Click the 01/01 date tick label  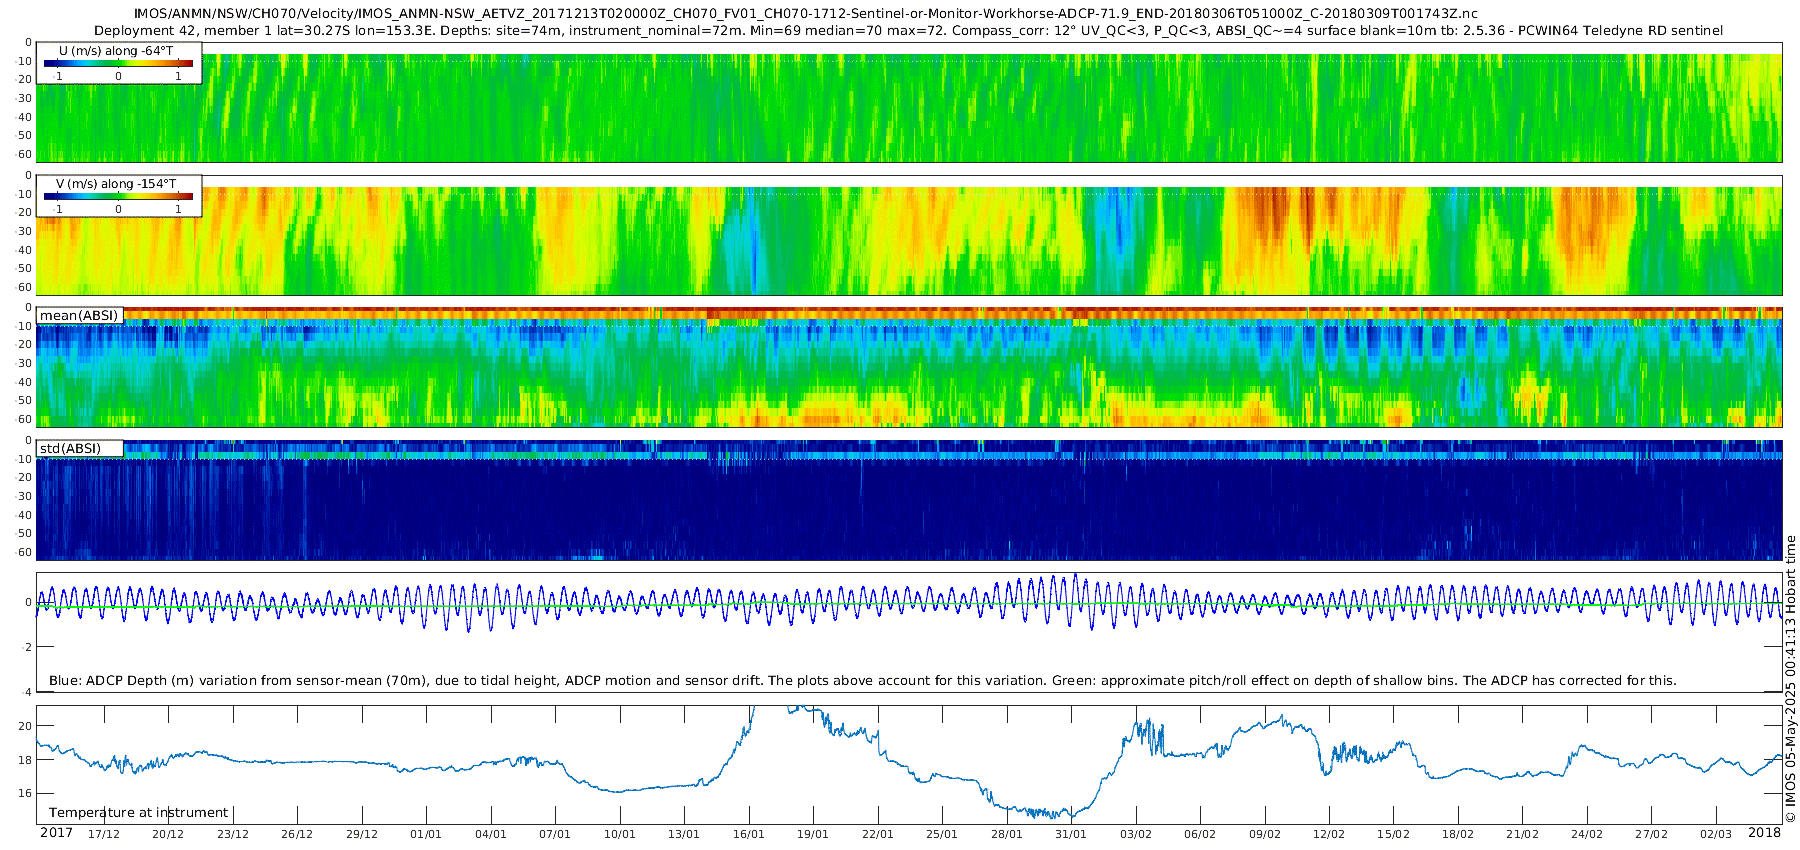tap(425, 835)
